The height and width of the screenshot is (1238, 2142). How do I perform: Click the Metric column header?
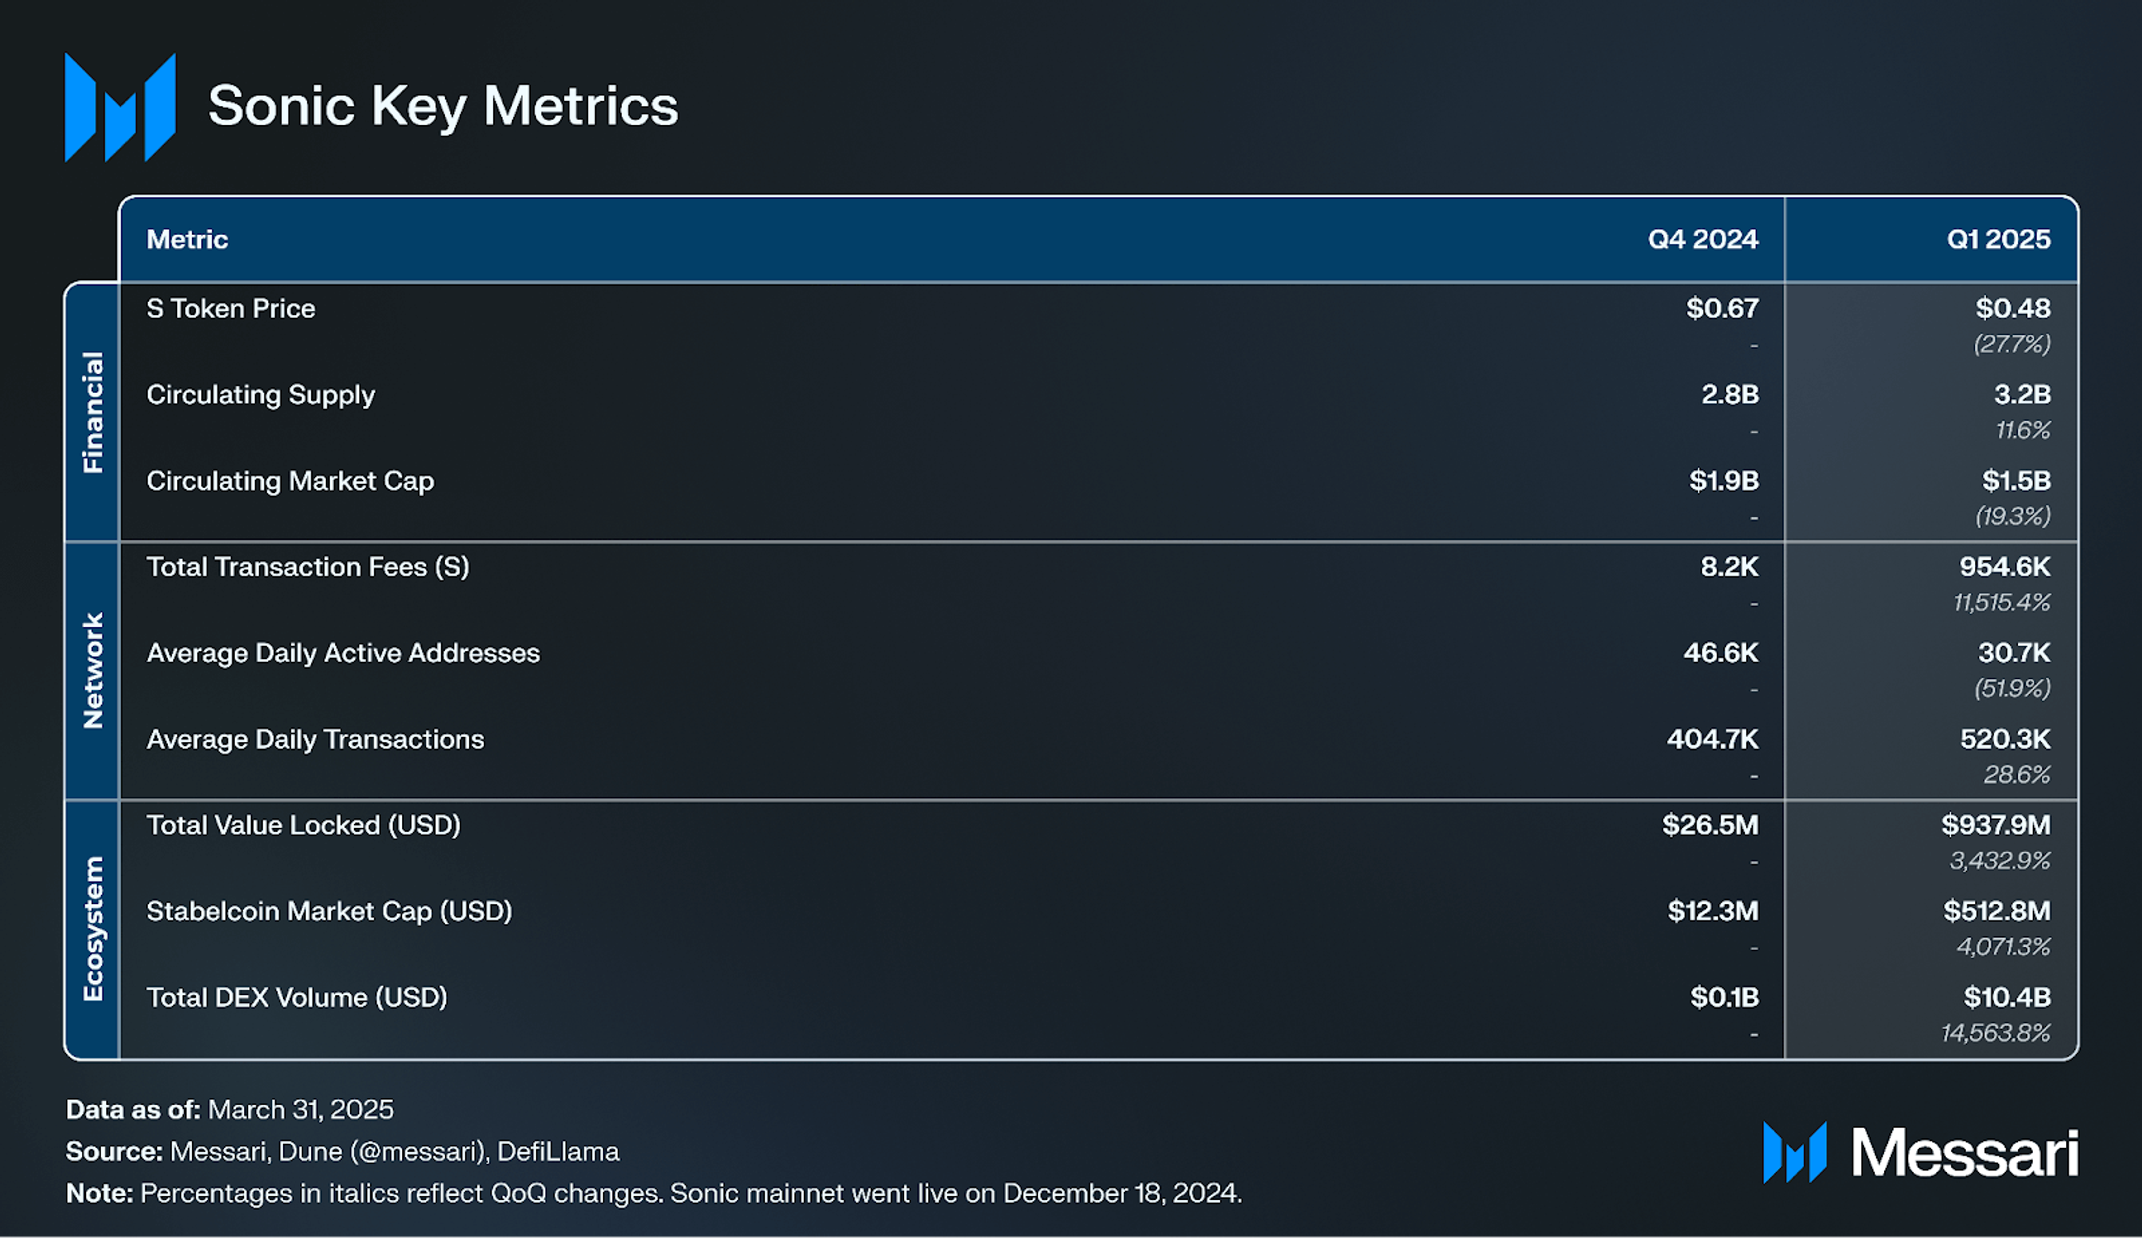pyautogui.click(x=187, y=239)
